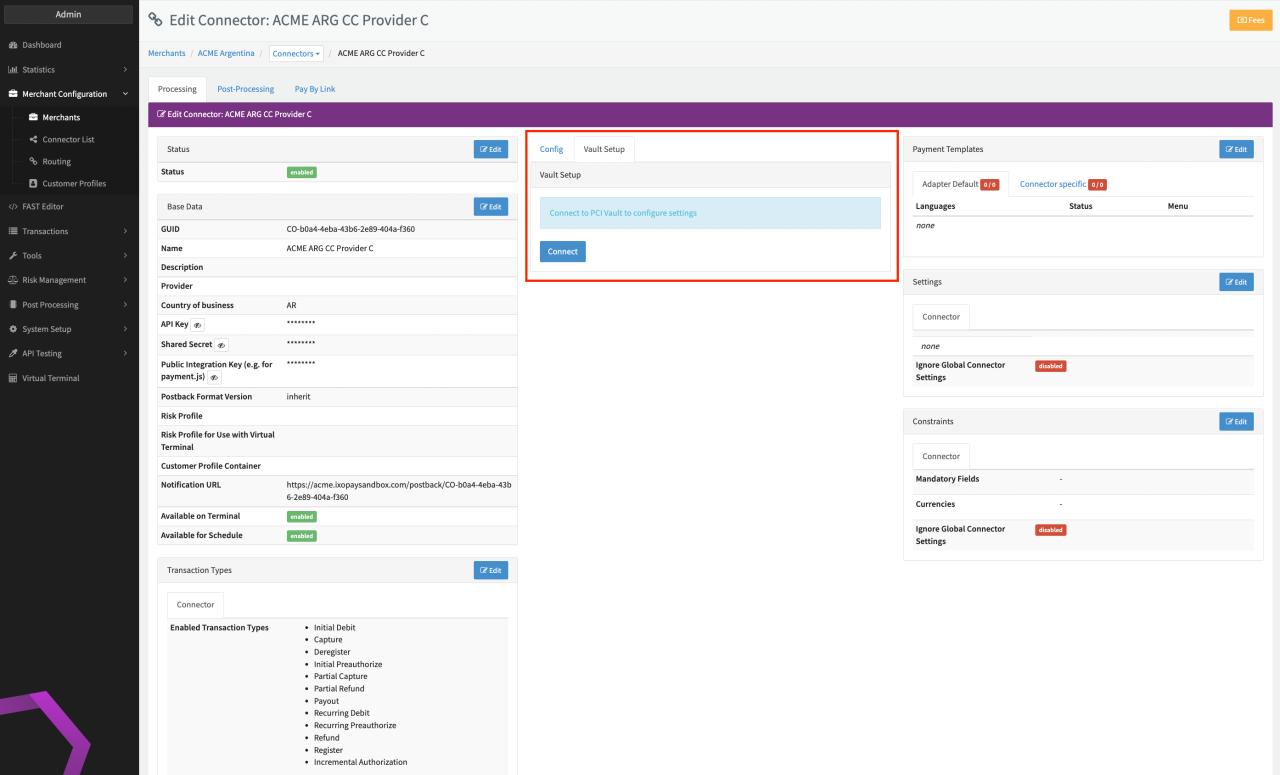Screen dimensions: 1280x775
Task: Select the Config tab
Action: coord(551,149)
